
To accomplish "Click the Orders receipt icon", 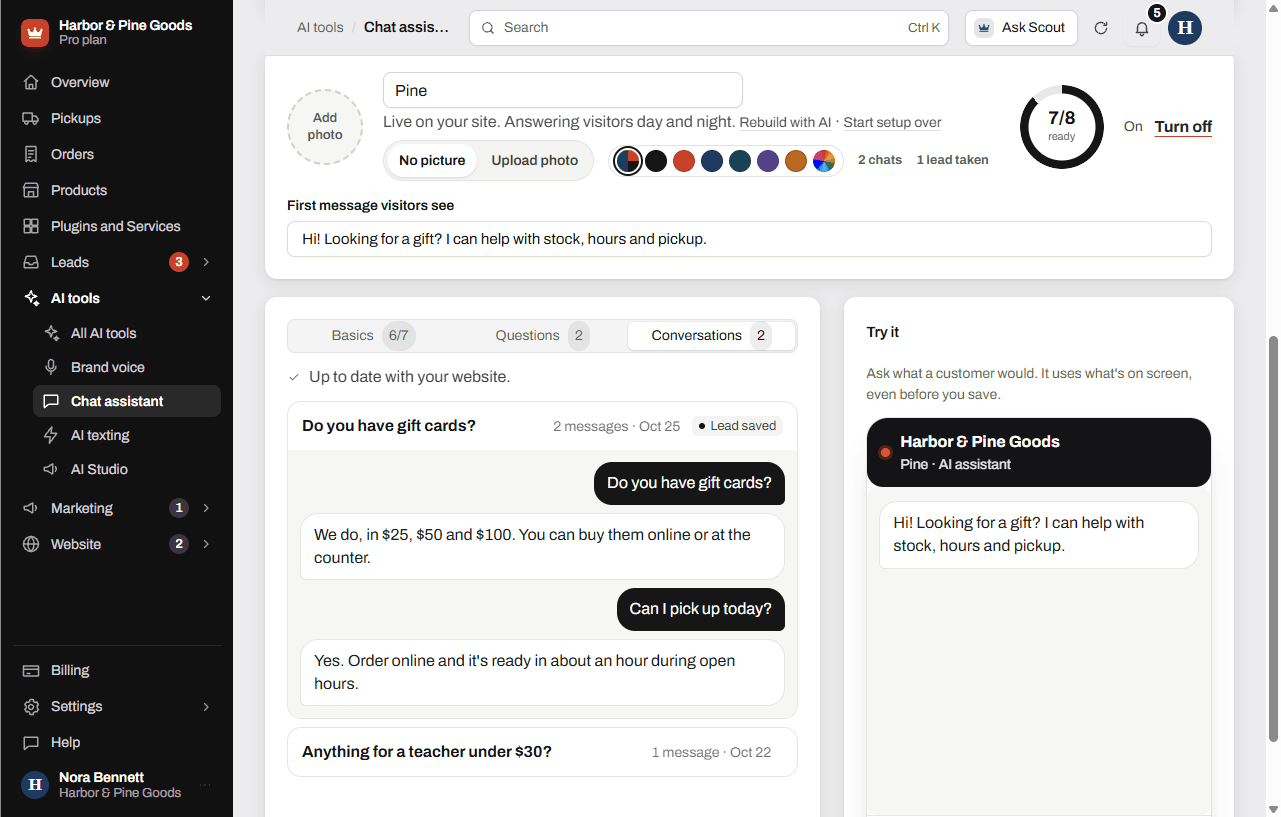I will point(31,154).
